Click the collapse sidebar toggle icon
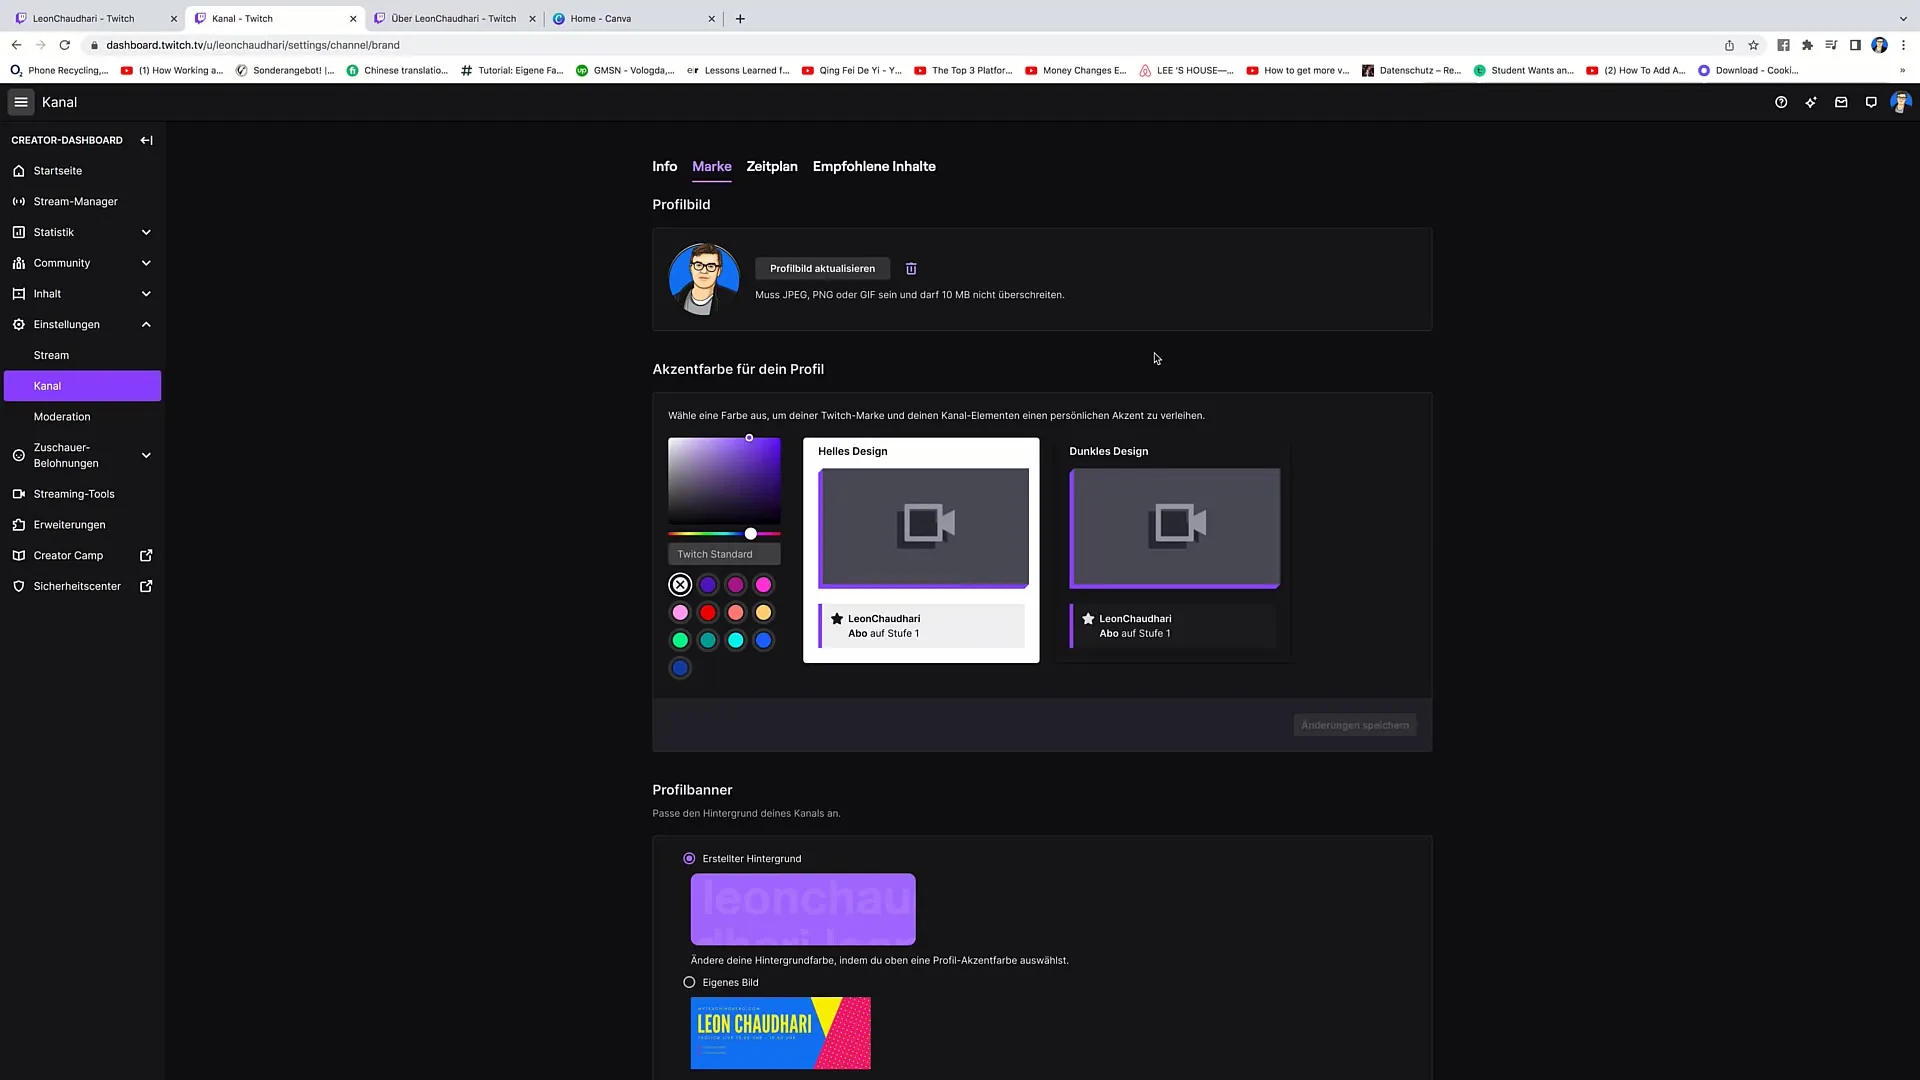 pyautogui.click(x=146, y=138)
